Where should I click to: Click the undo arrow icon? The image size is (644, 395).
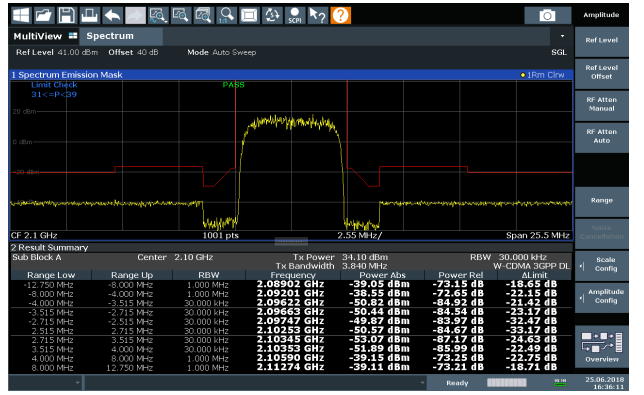pyautogui.click(x=112, y=15)
